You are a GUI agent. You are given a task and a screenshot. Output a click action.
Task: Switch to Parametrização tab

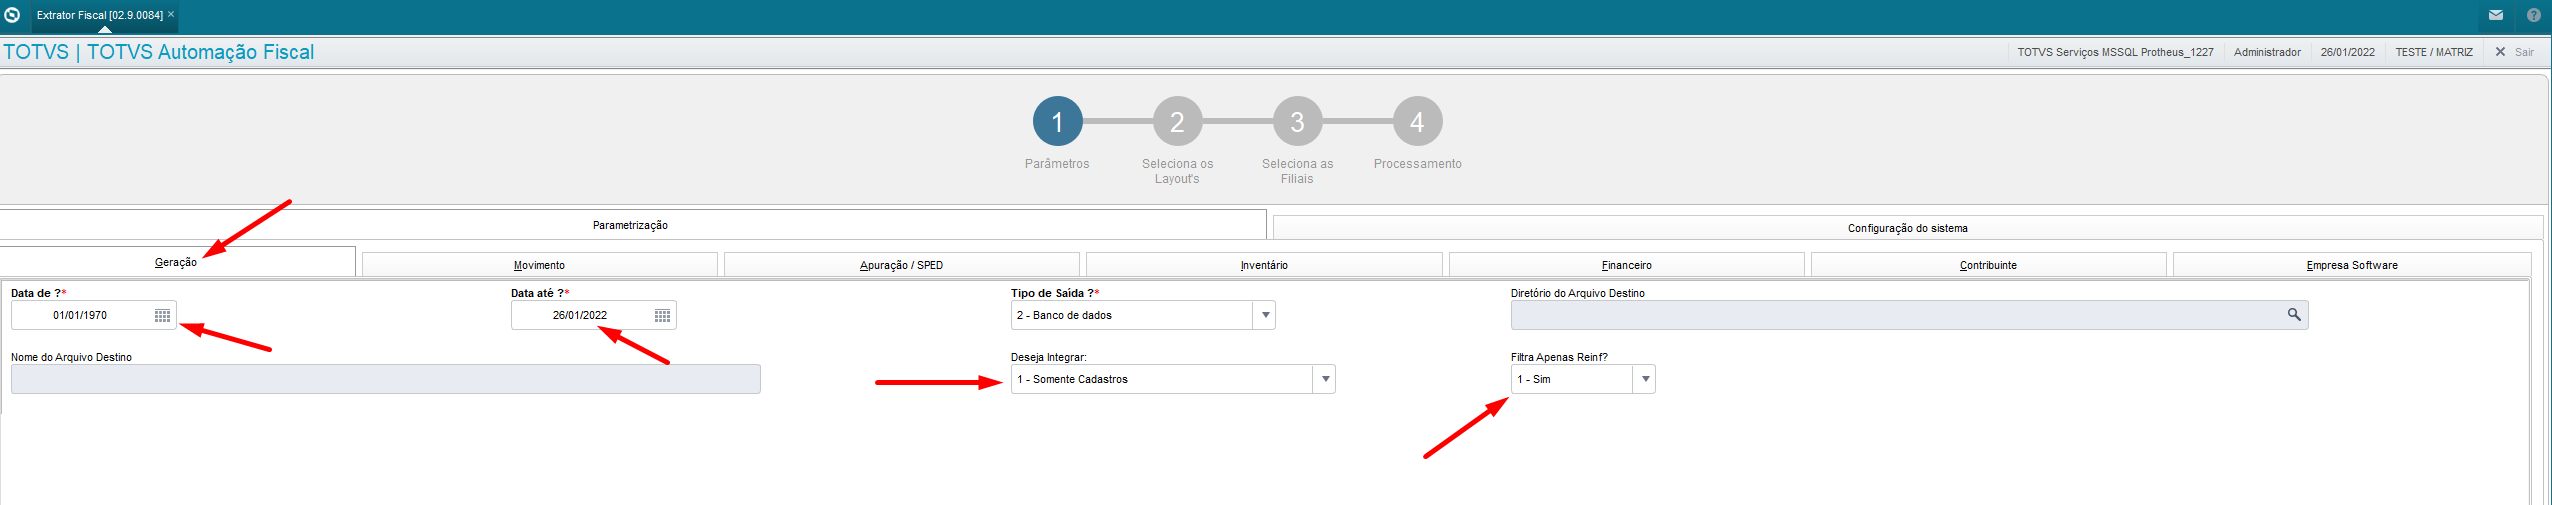631,225
